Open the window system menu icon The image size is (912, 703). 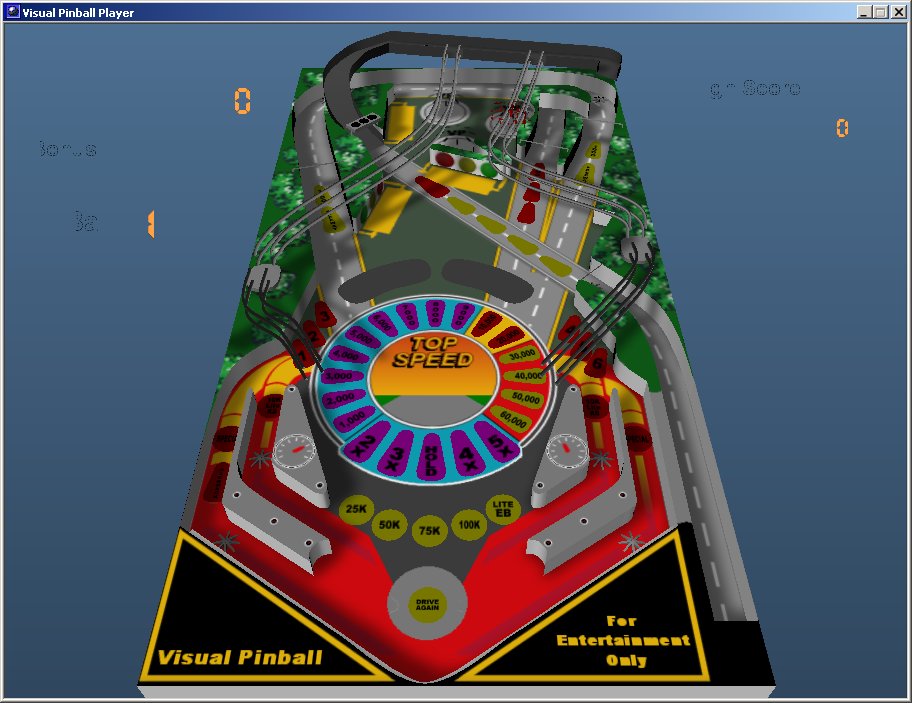coord(12,12)
